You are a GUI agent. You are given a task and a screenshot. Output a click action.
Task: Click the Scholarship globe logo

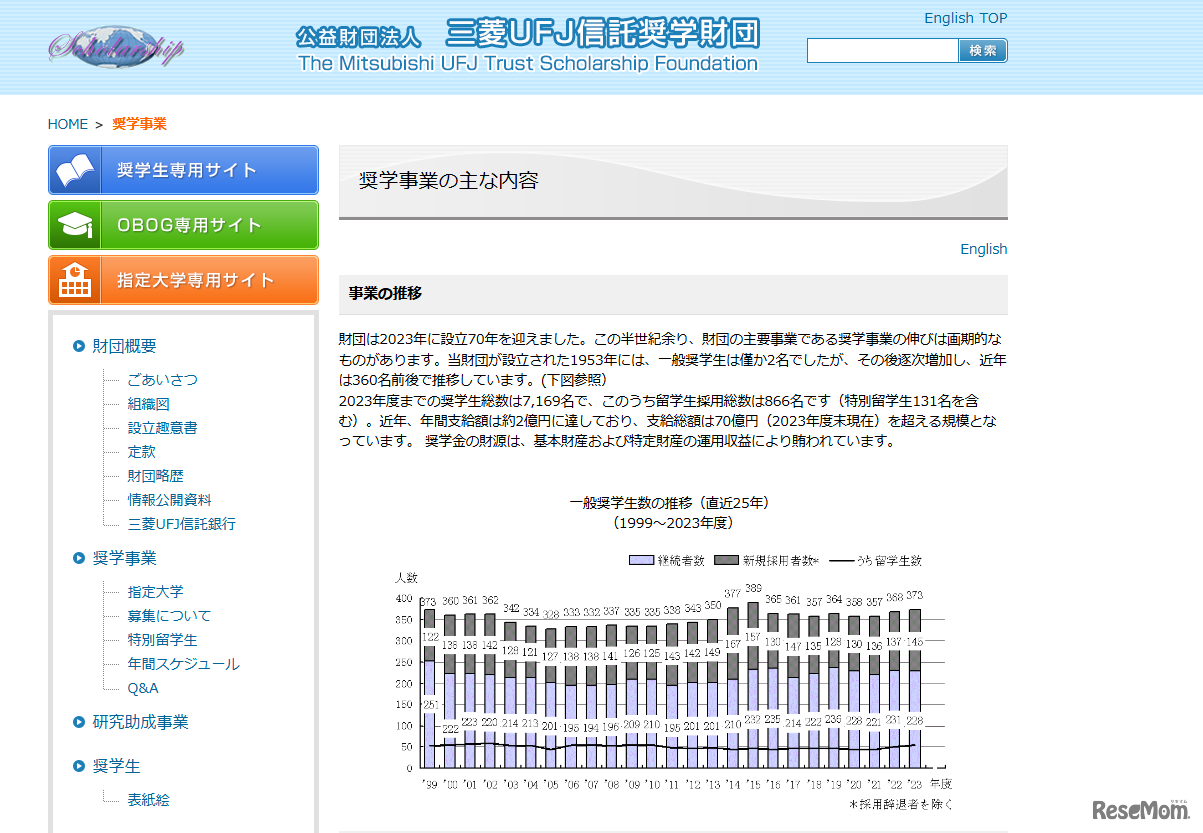click(x=116, y=46)
